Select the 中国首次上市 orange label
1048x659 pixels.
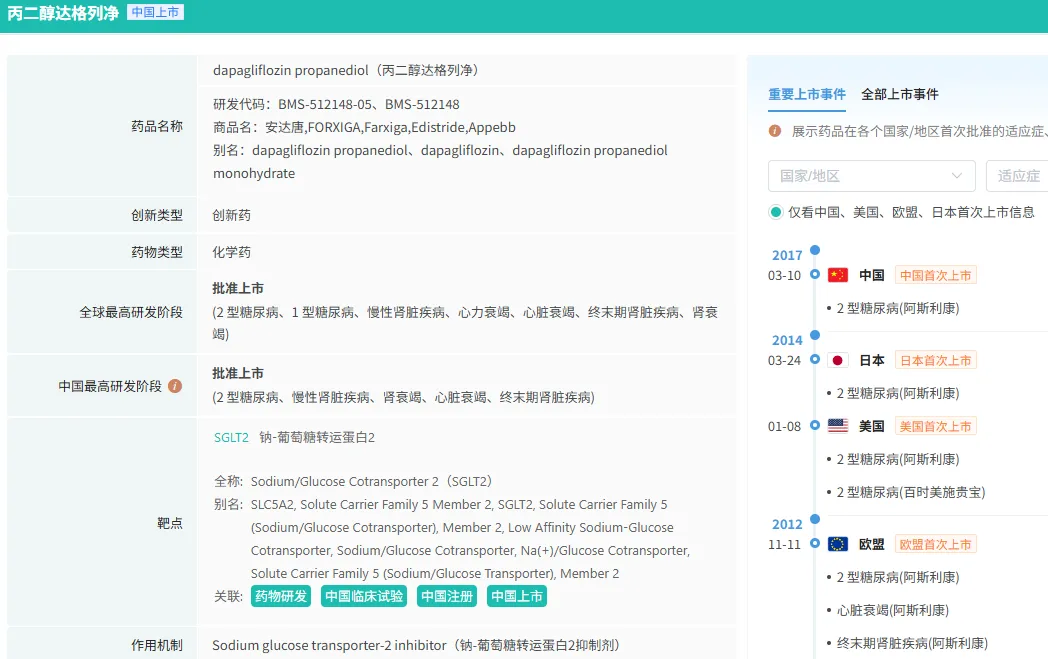click(935, 275)
